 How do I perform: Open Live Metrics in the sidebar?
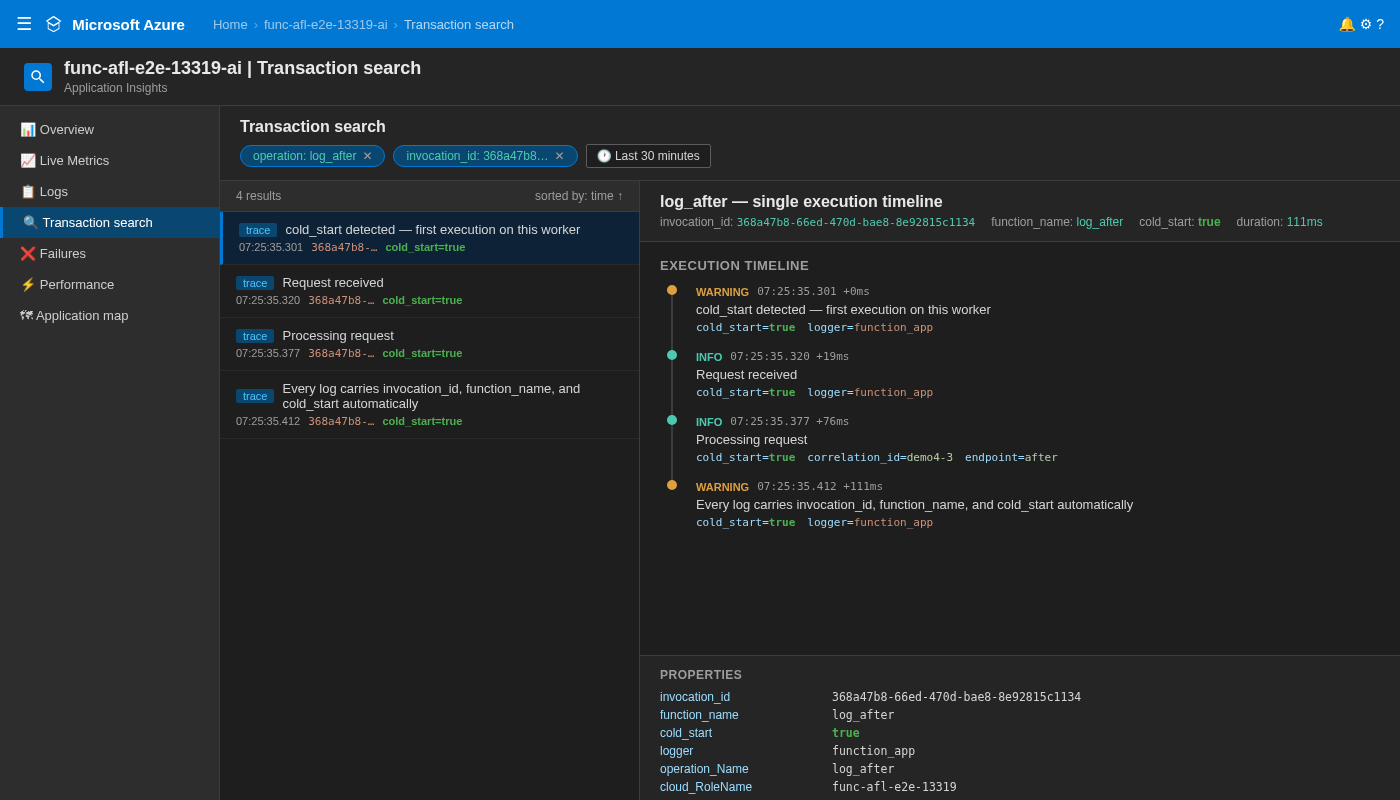[110, 160]
